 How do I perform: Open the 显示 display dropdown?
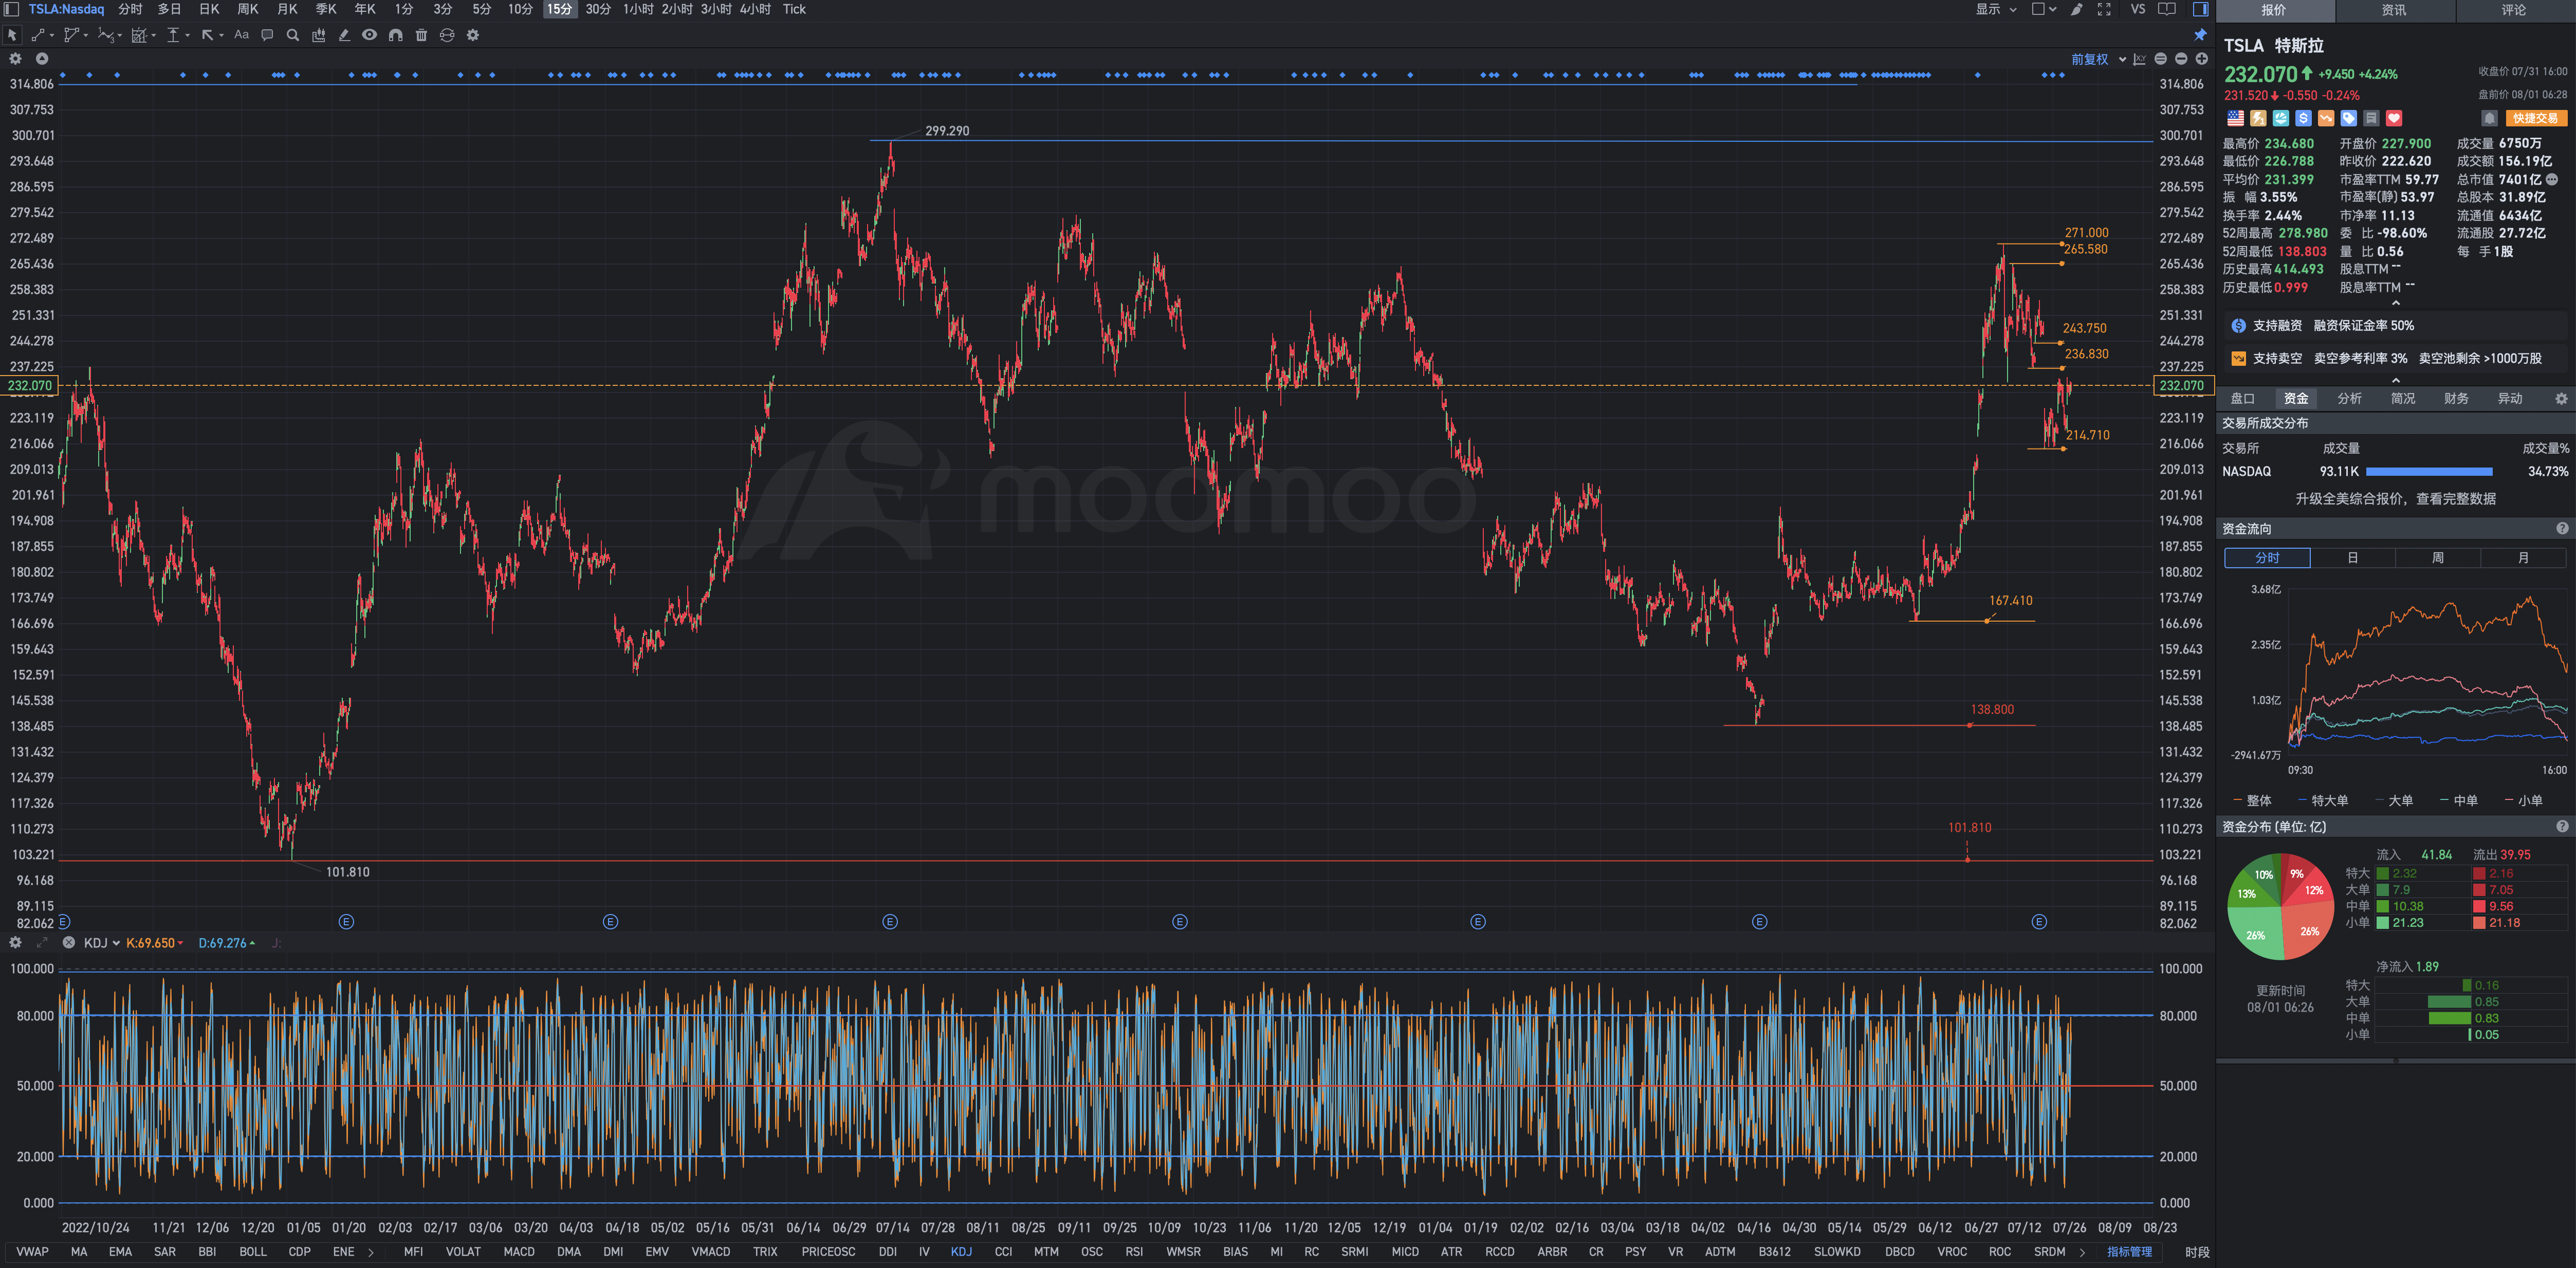click(x=1996, y=9)
